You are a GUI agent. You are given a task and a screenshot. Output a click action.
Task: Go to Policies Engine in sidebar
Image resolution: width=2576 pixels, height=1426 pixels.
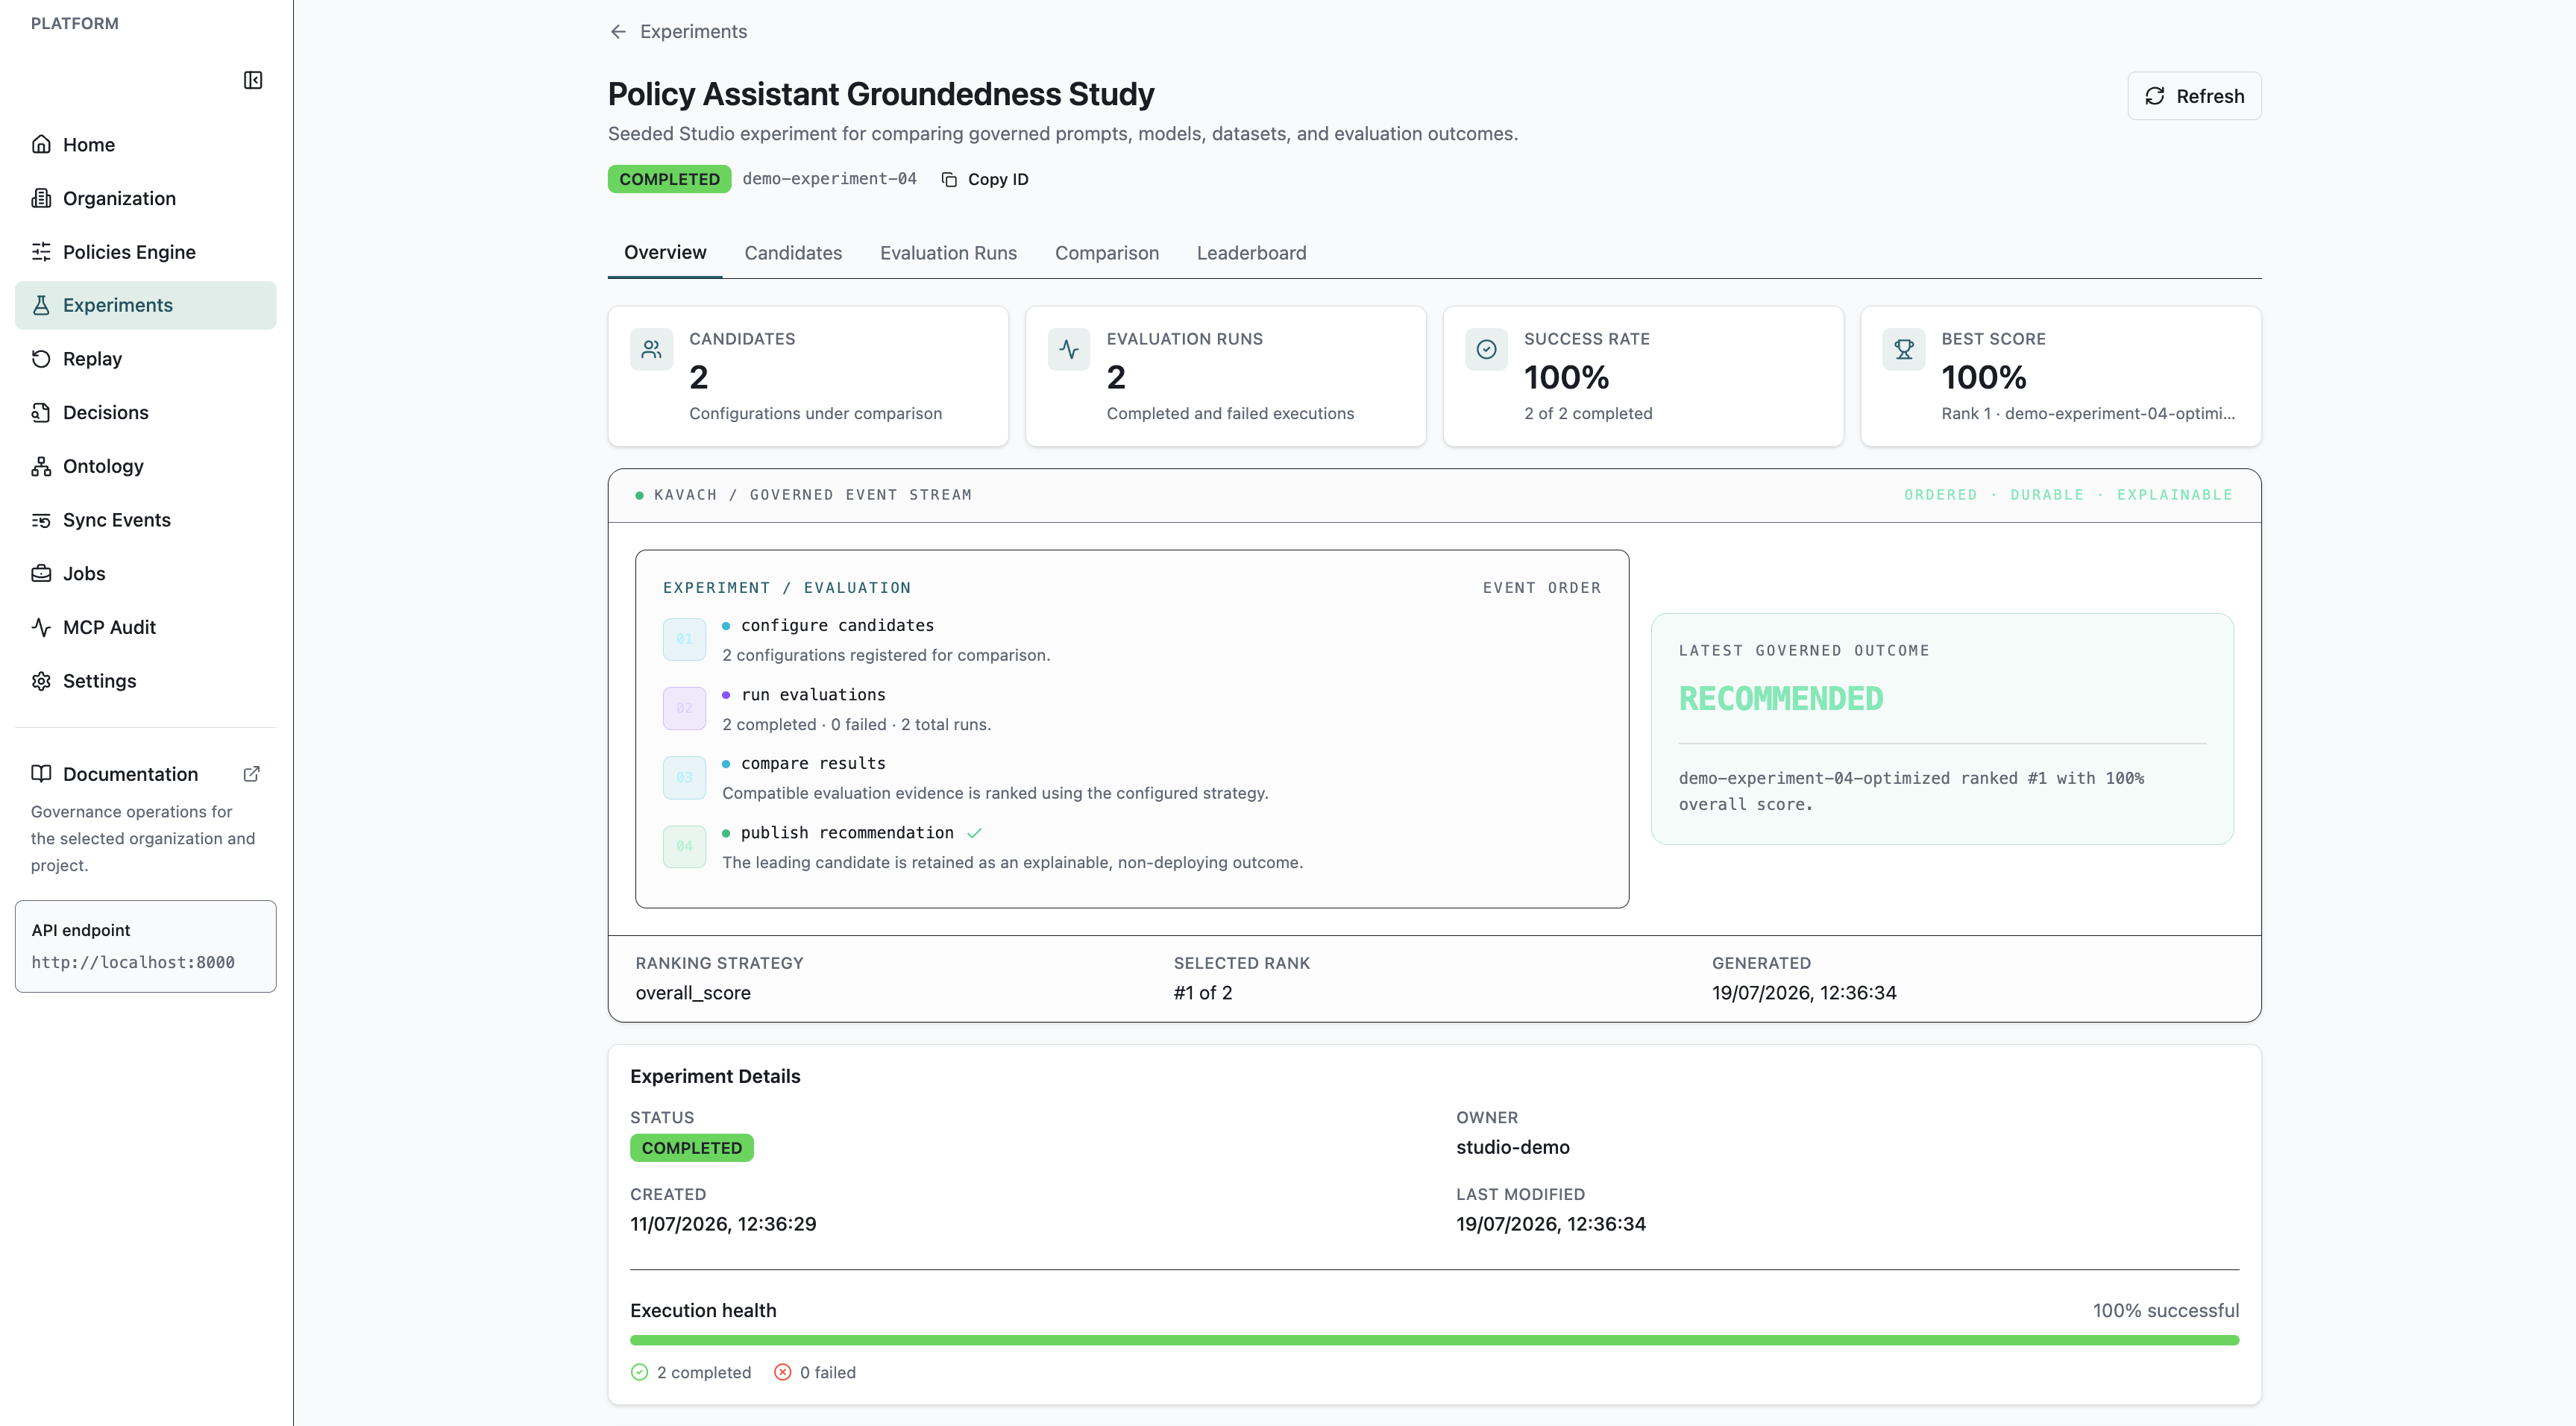pyautogui.click(x=146, y=252)
